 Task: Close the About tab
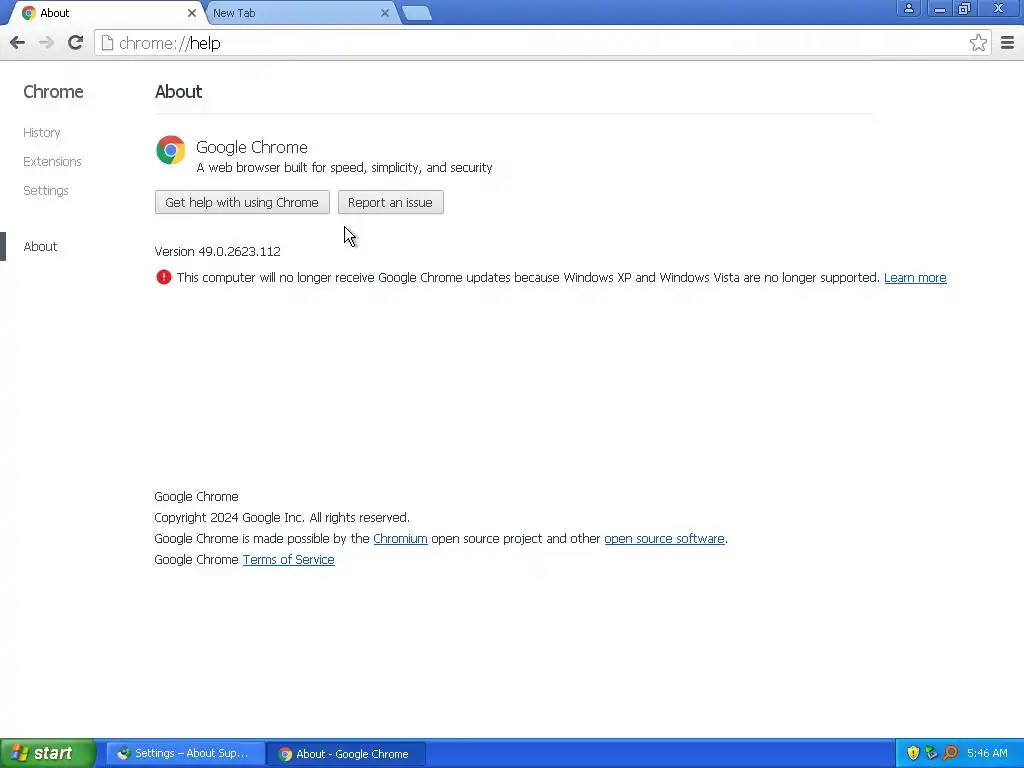[x=191, y=13]
